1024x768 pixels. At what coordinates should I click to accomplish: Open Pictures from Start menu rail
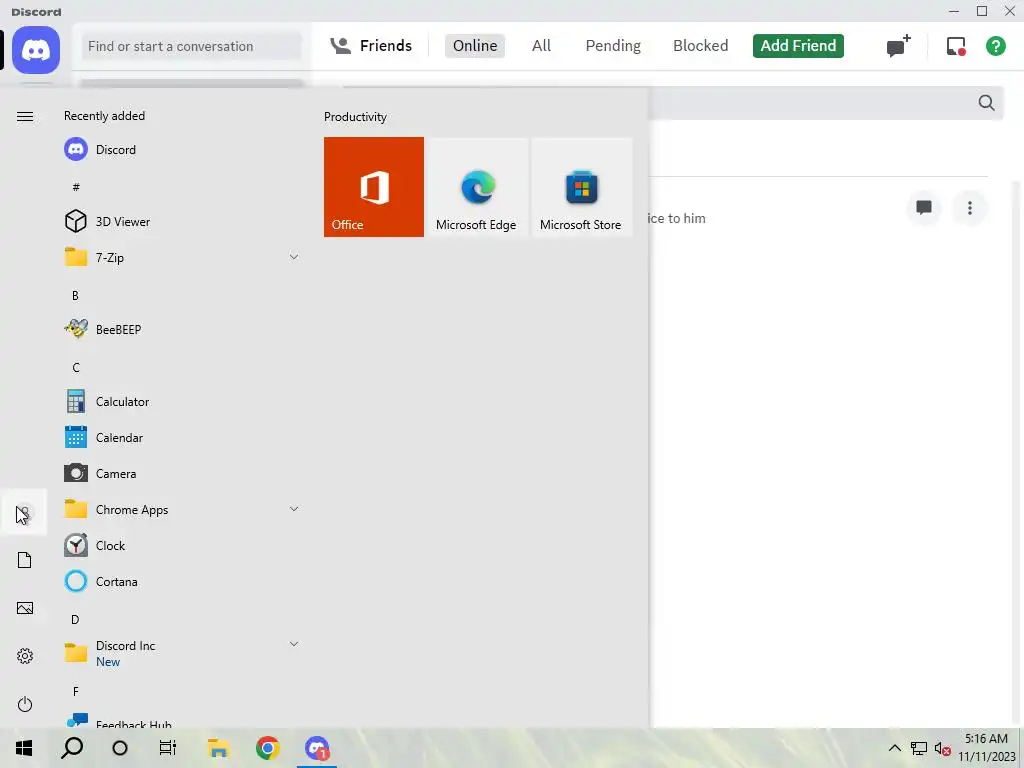(25, 608)
